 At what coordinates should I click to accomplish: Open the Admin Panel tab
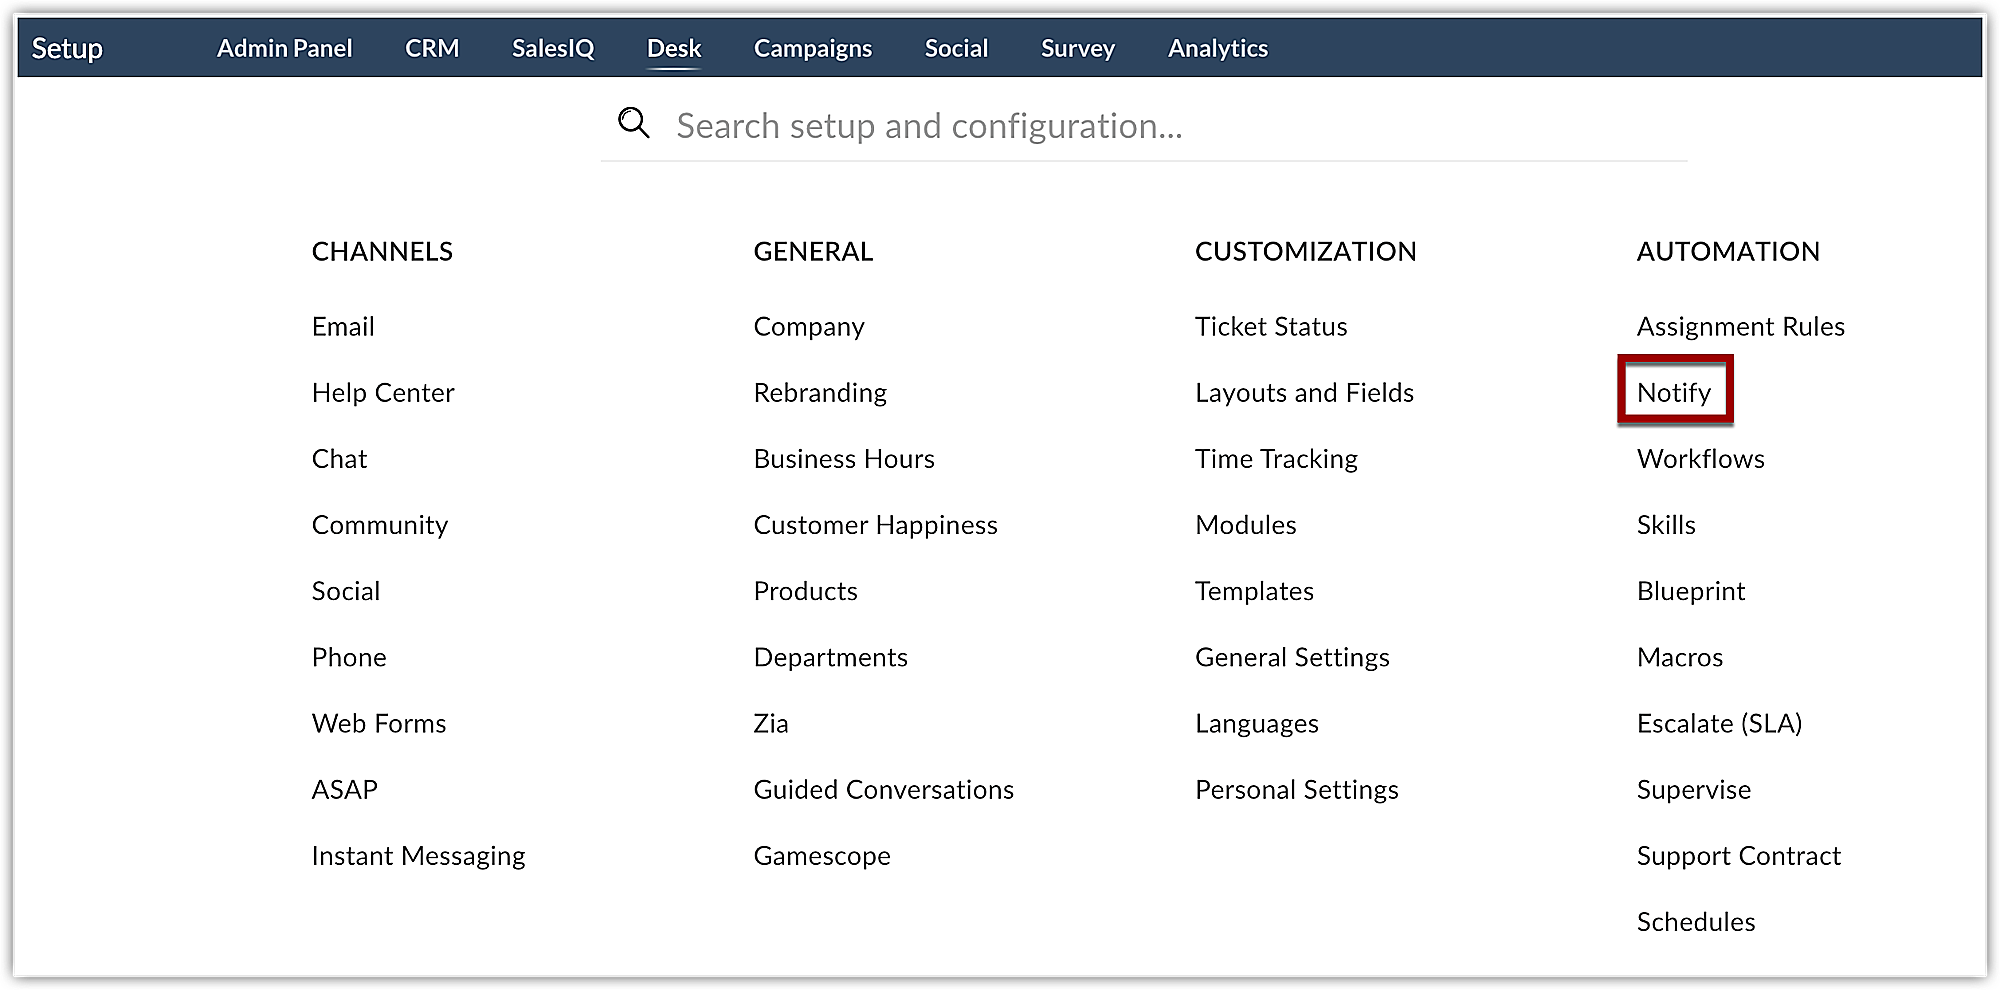click(x=284, y=48)
